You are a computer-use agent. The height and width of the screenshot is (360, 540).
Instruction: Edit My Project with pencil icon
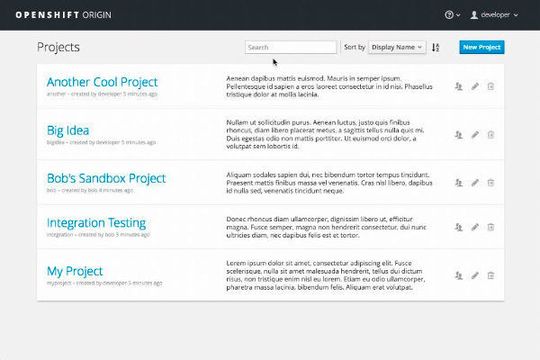click(475, 275)
